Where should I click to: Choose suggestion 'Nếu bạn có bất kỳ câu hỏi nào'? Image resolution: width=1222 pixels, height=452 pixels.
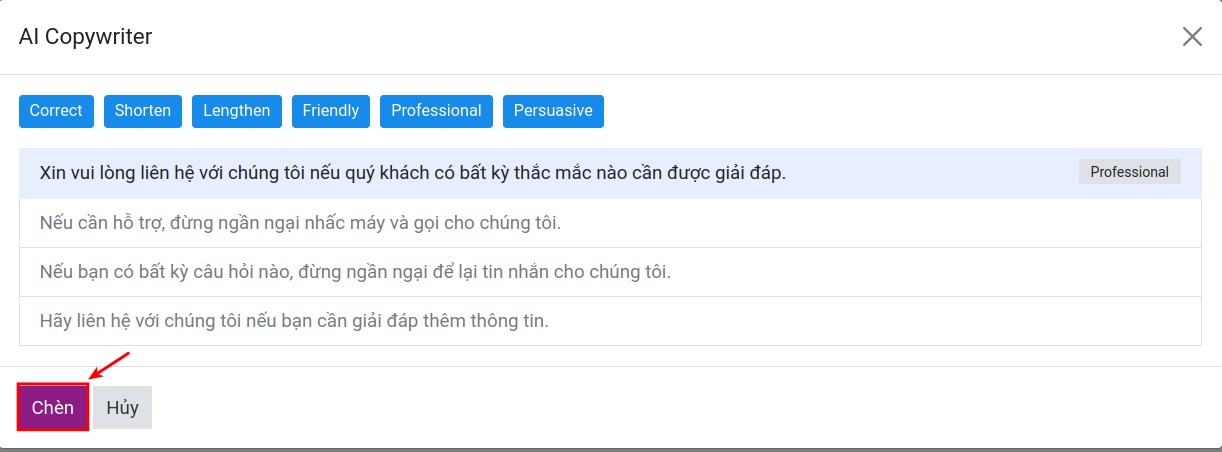click(610, 271)
